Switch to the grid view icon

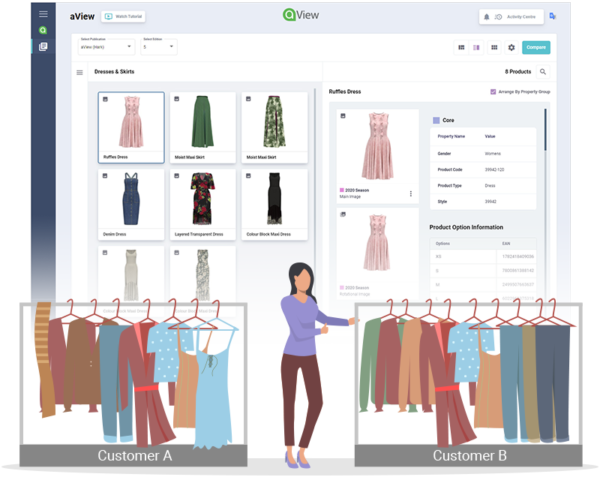click(494, 47)
